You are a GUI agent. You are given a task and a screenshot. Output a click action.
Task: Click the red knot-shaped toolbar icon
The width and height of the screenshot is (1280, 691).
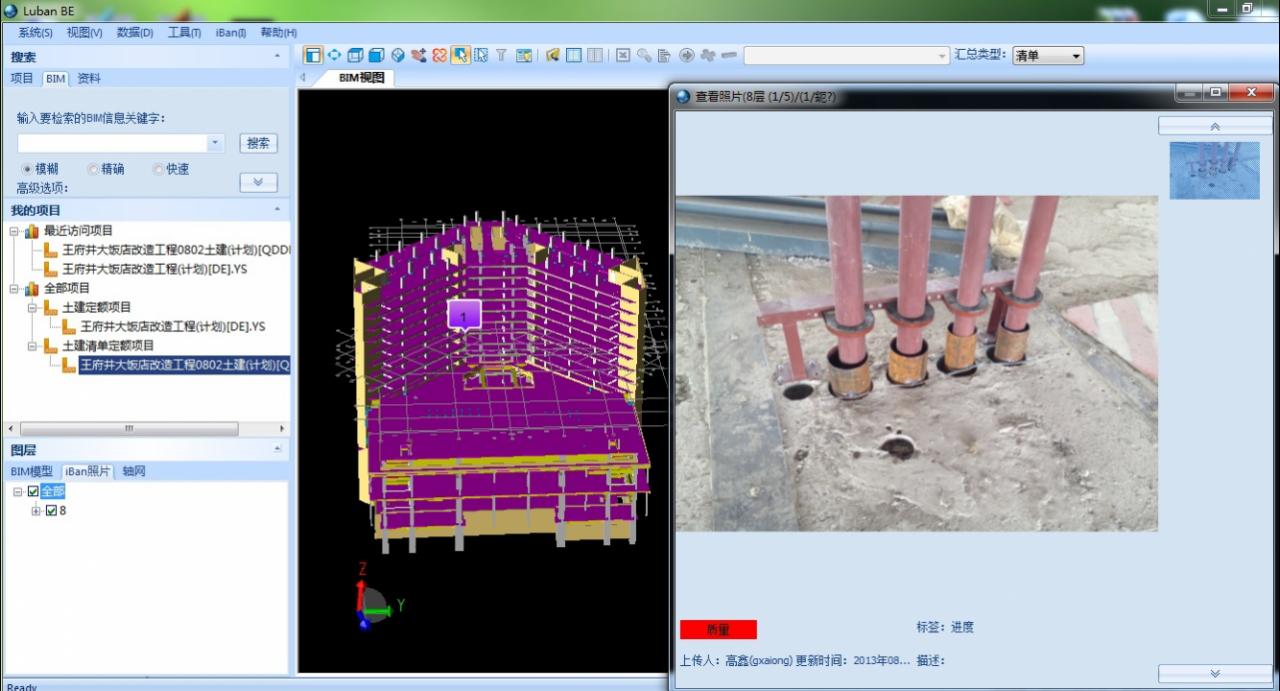[439, 55]
